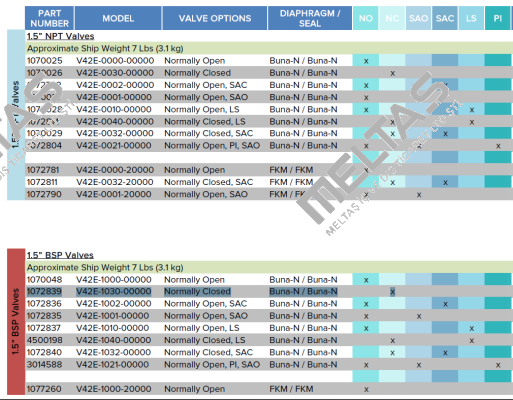The image size is (513, 400).
Task: Click the highlighted x in NC column
Action: [x=392, y=292]
